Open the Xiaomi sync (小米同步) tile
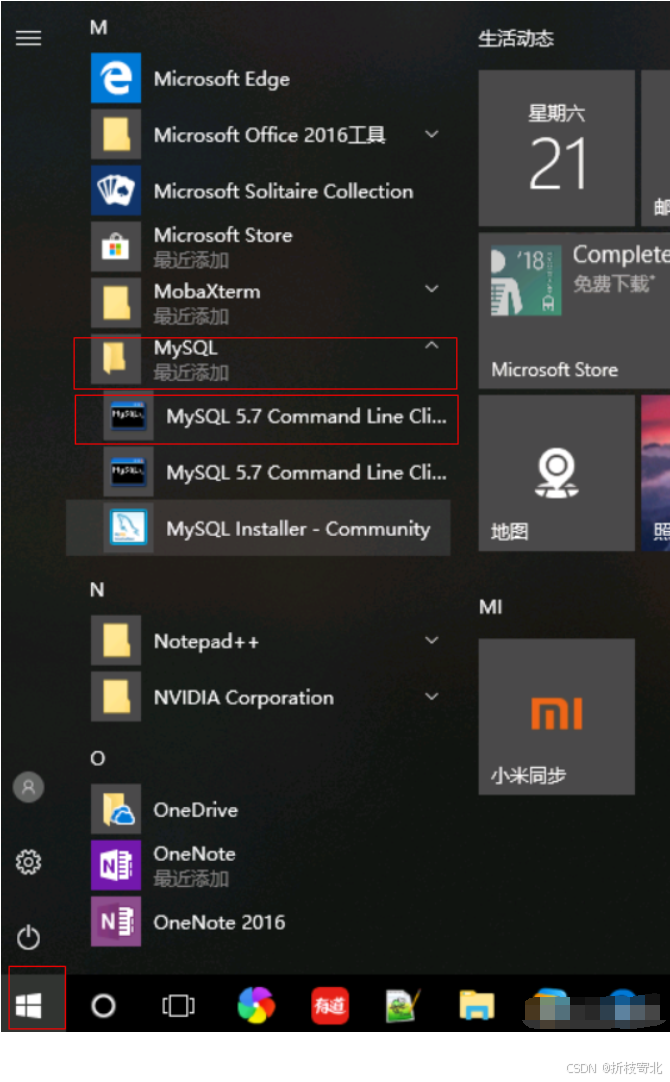670x1082 pixels. pyautogui.click(x=556, y=716)
